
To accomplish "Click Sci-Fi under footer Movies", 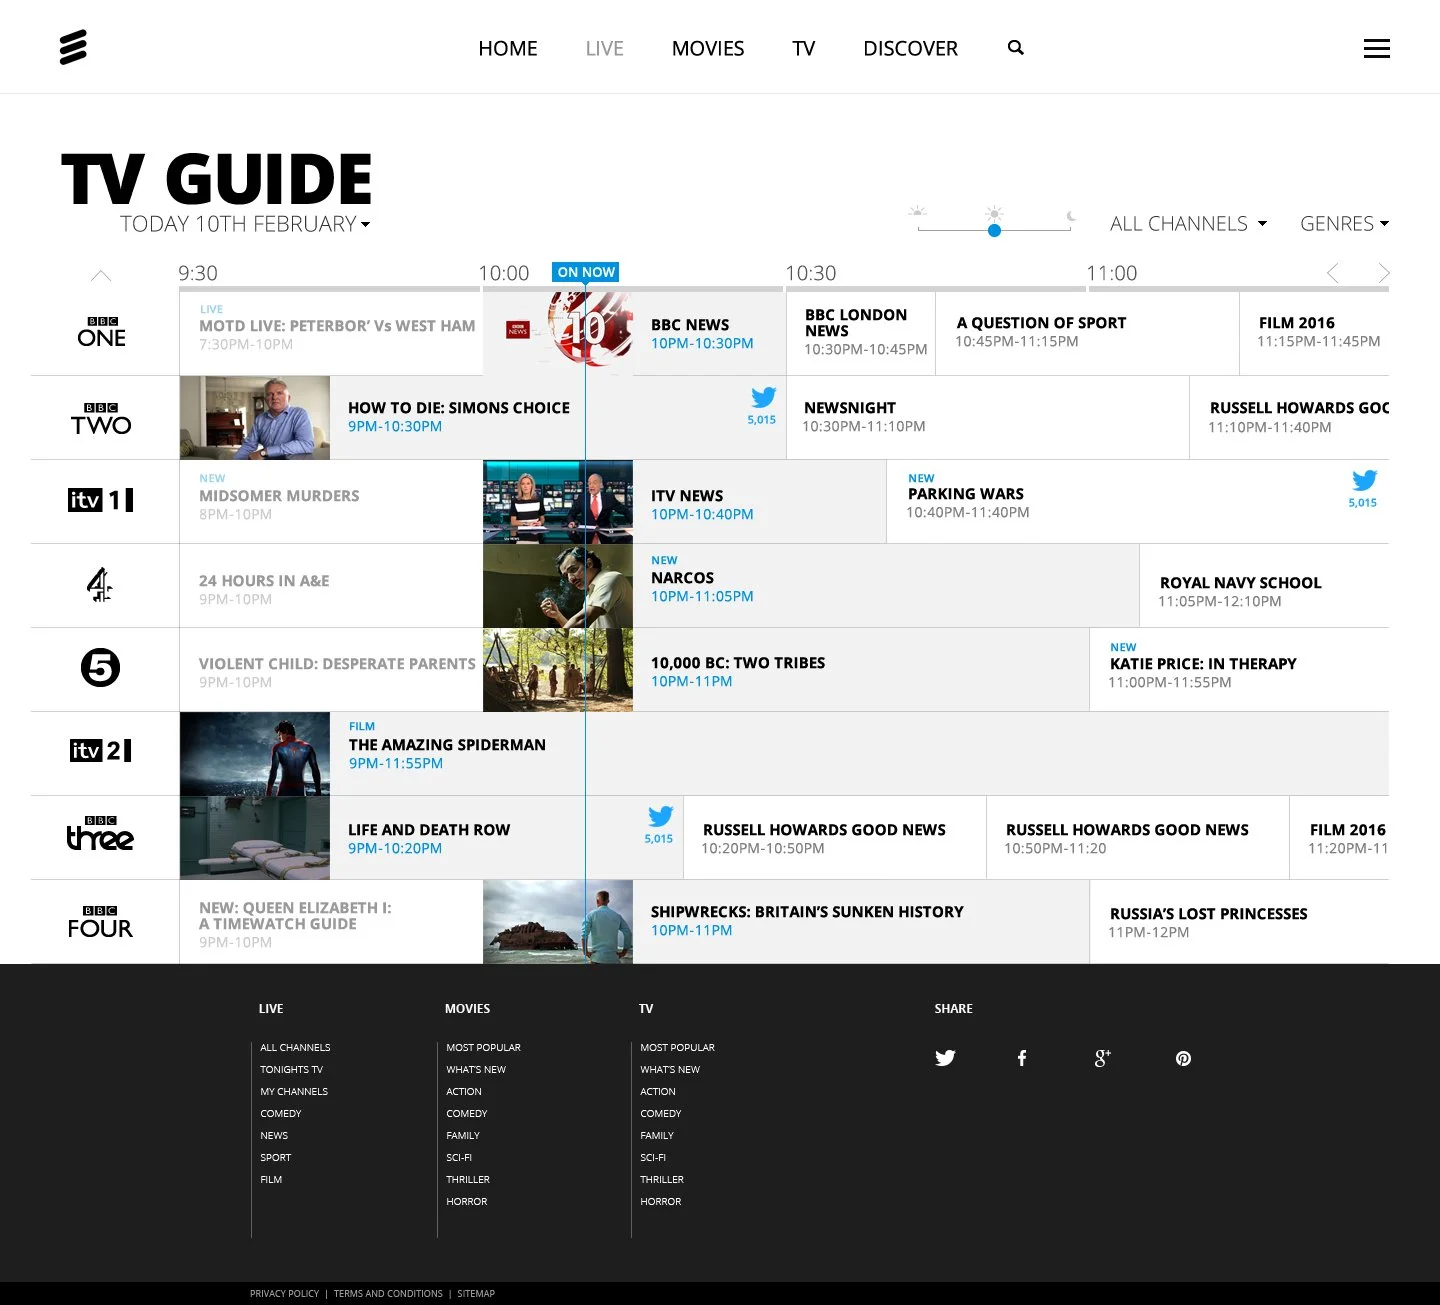I will [x=459, y=1157].
